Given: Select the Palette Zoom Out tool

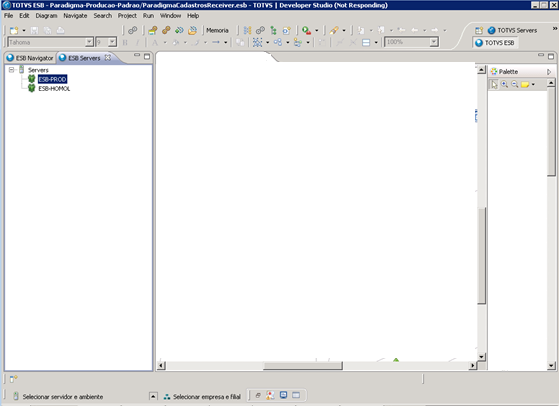Looking at the screenshot, I should click(514, 84).
